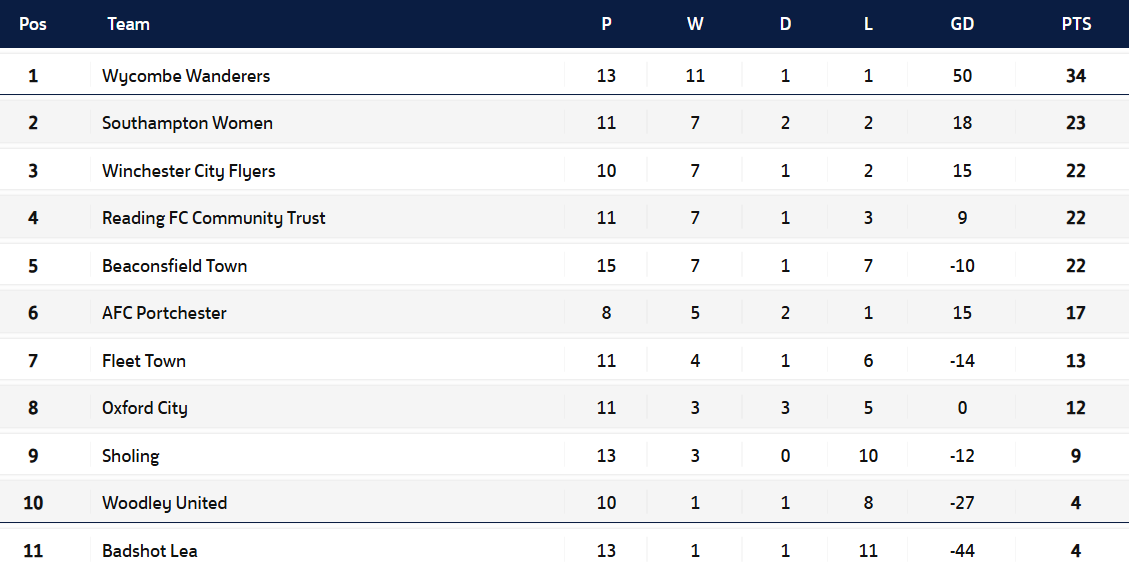Select Woodley United in the standings
1129x562 pixels.
pyautogui.click(x=164, y=503)
